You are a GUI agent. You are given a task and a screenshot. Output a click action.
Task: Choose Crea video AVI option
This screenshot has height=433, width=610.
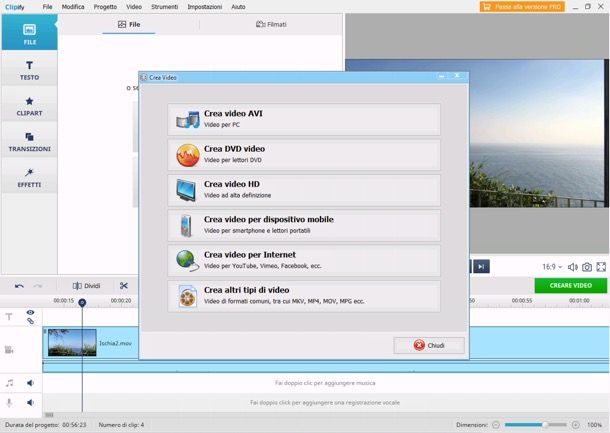304,119
